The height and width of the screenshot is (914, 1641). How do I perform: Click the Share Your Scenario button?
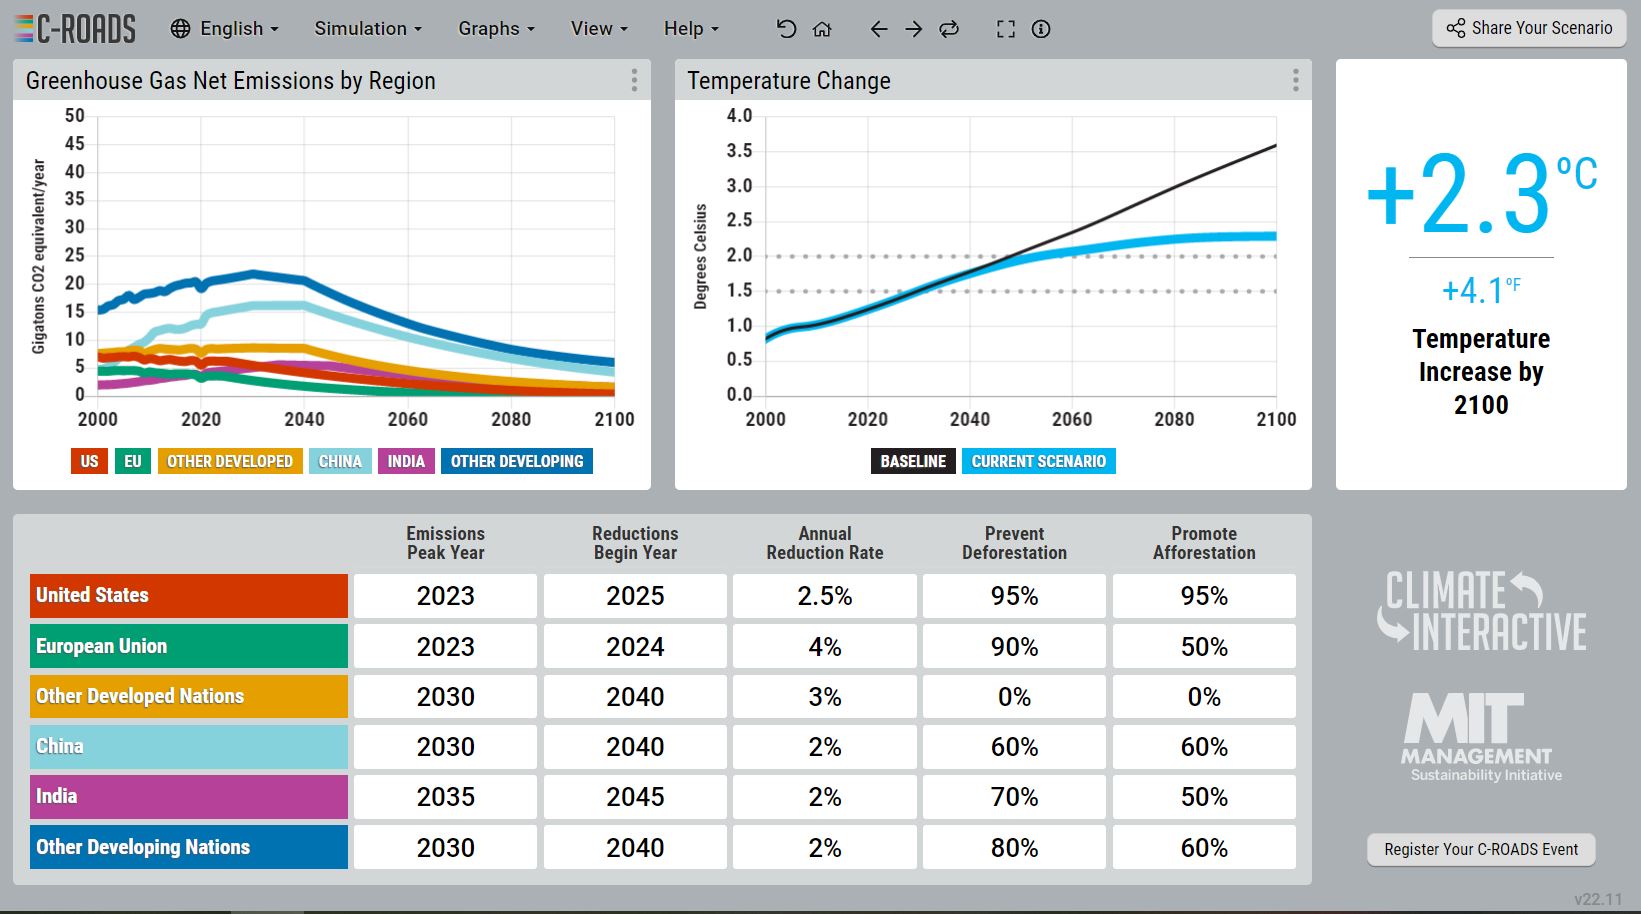pos(1529,28)
